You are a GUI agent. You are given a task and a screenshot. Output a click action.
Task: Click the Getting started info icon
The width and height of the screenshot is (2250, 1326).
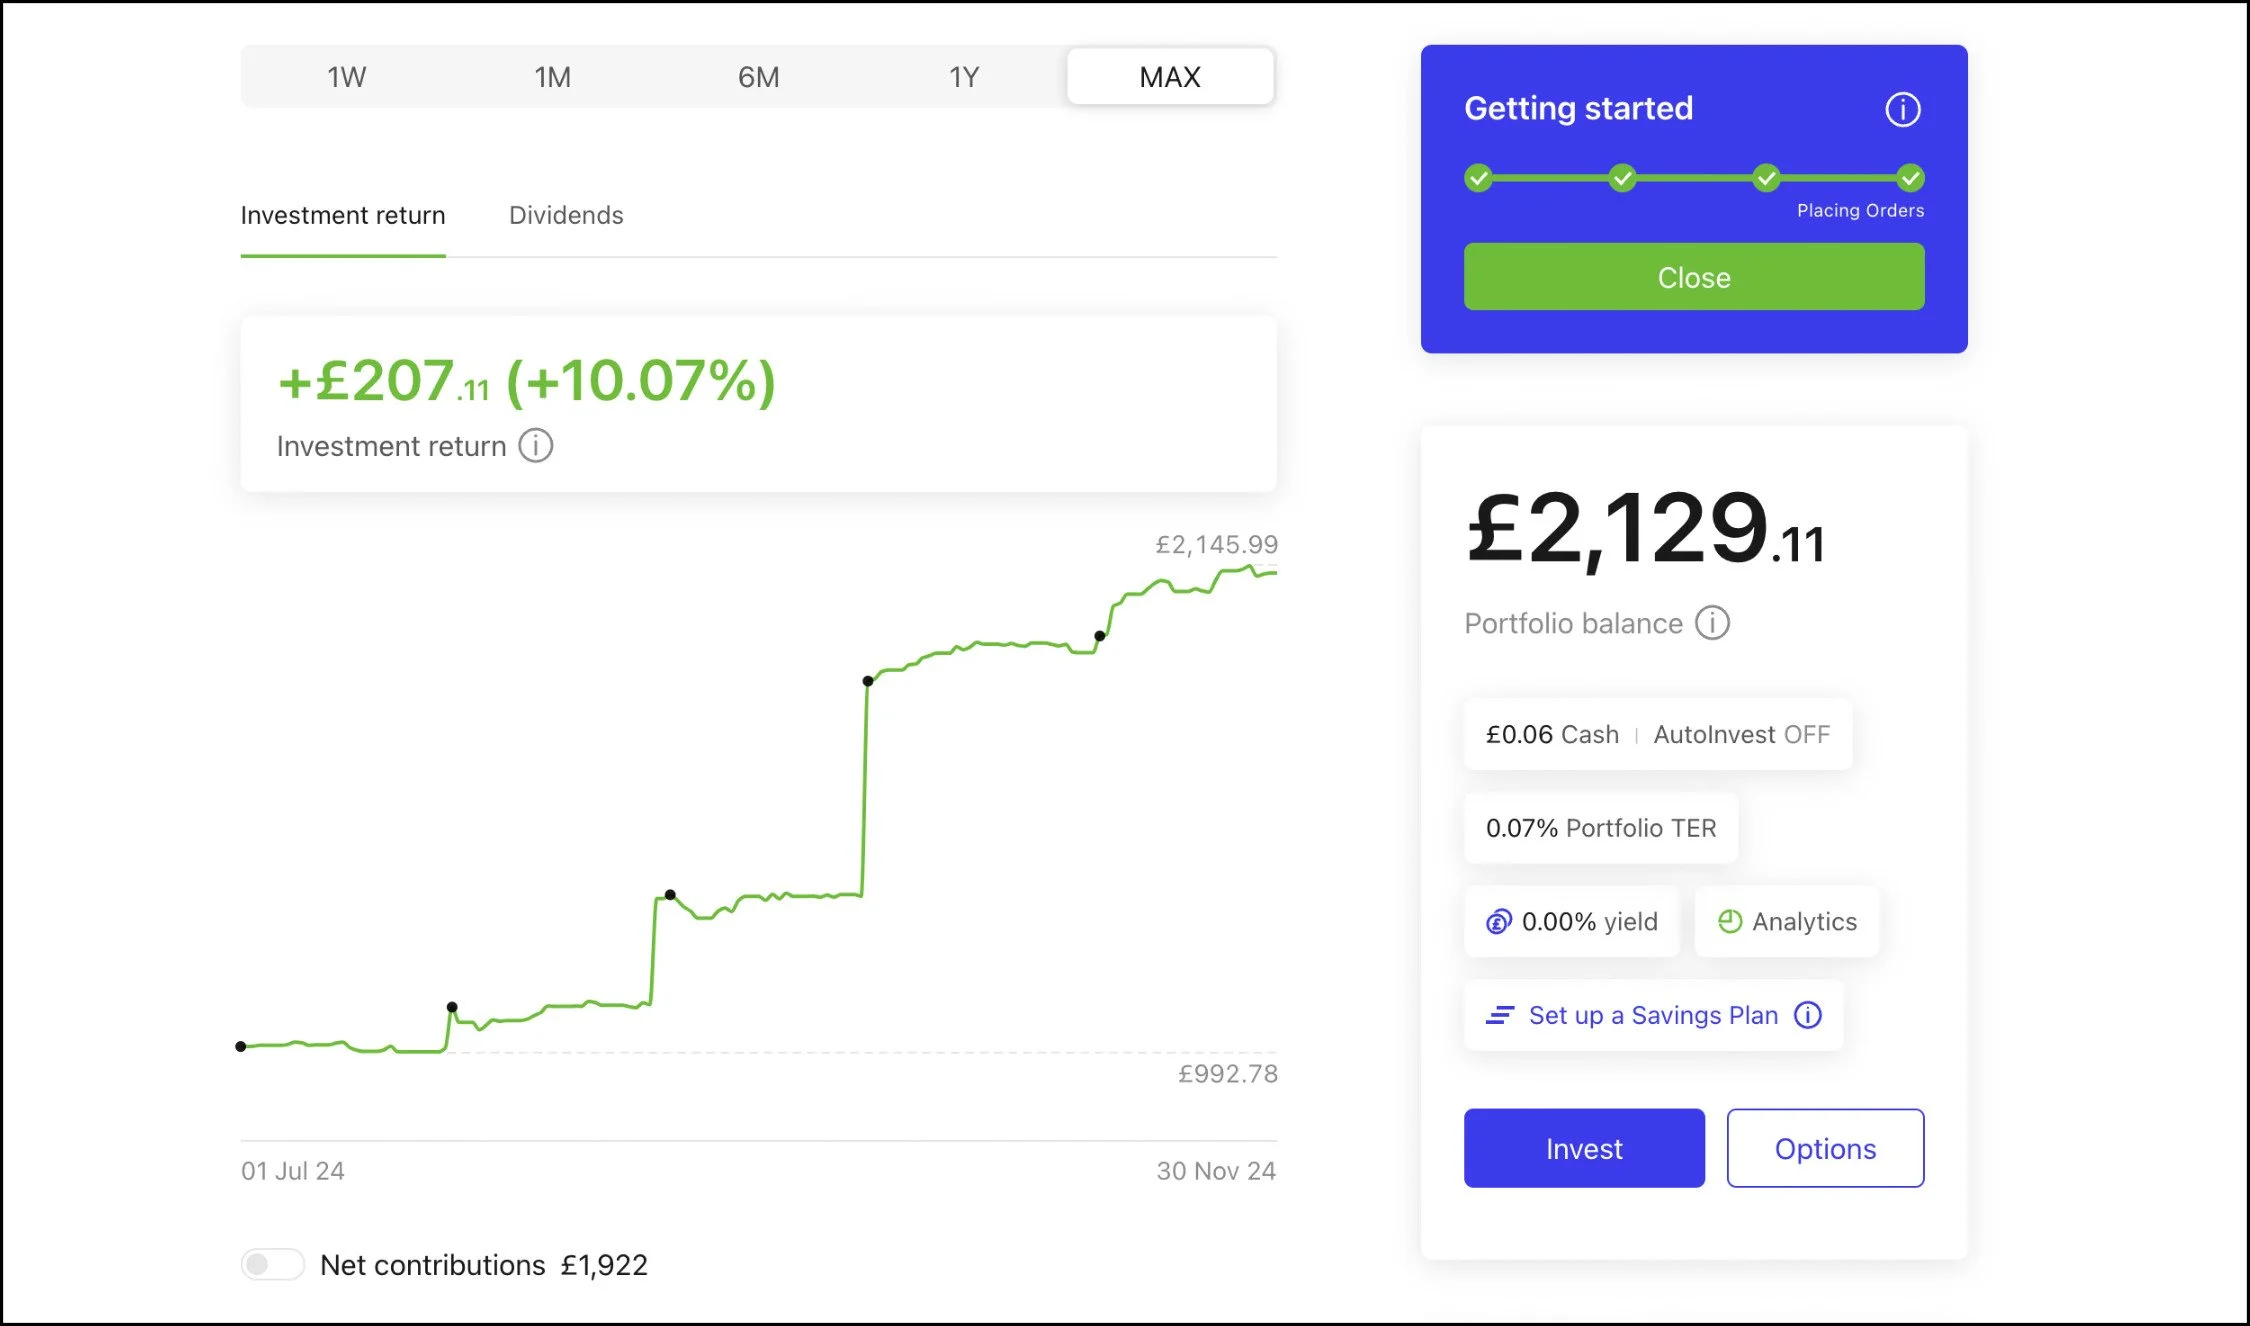coord(1902,109)
